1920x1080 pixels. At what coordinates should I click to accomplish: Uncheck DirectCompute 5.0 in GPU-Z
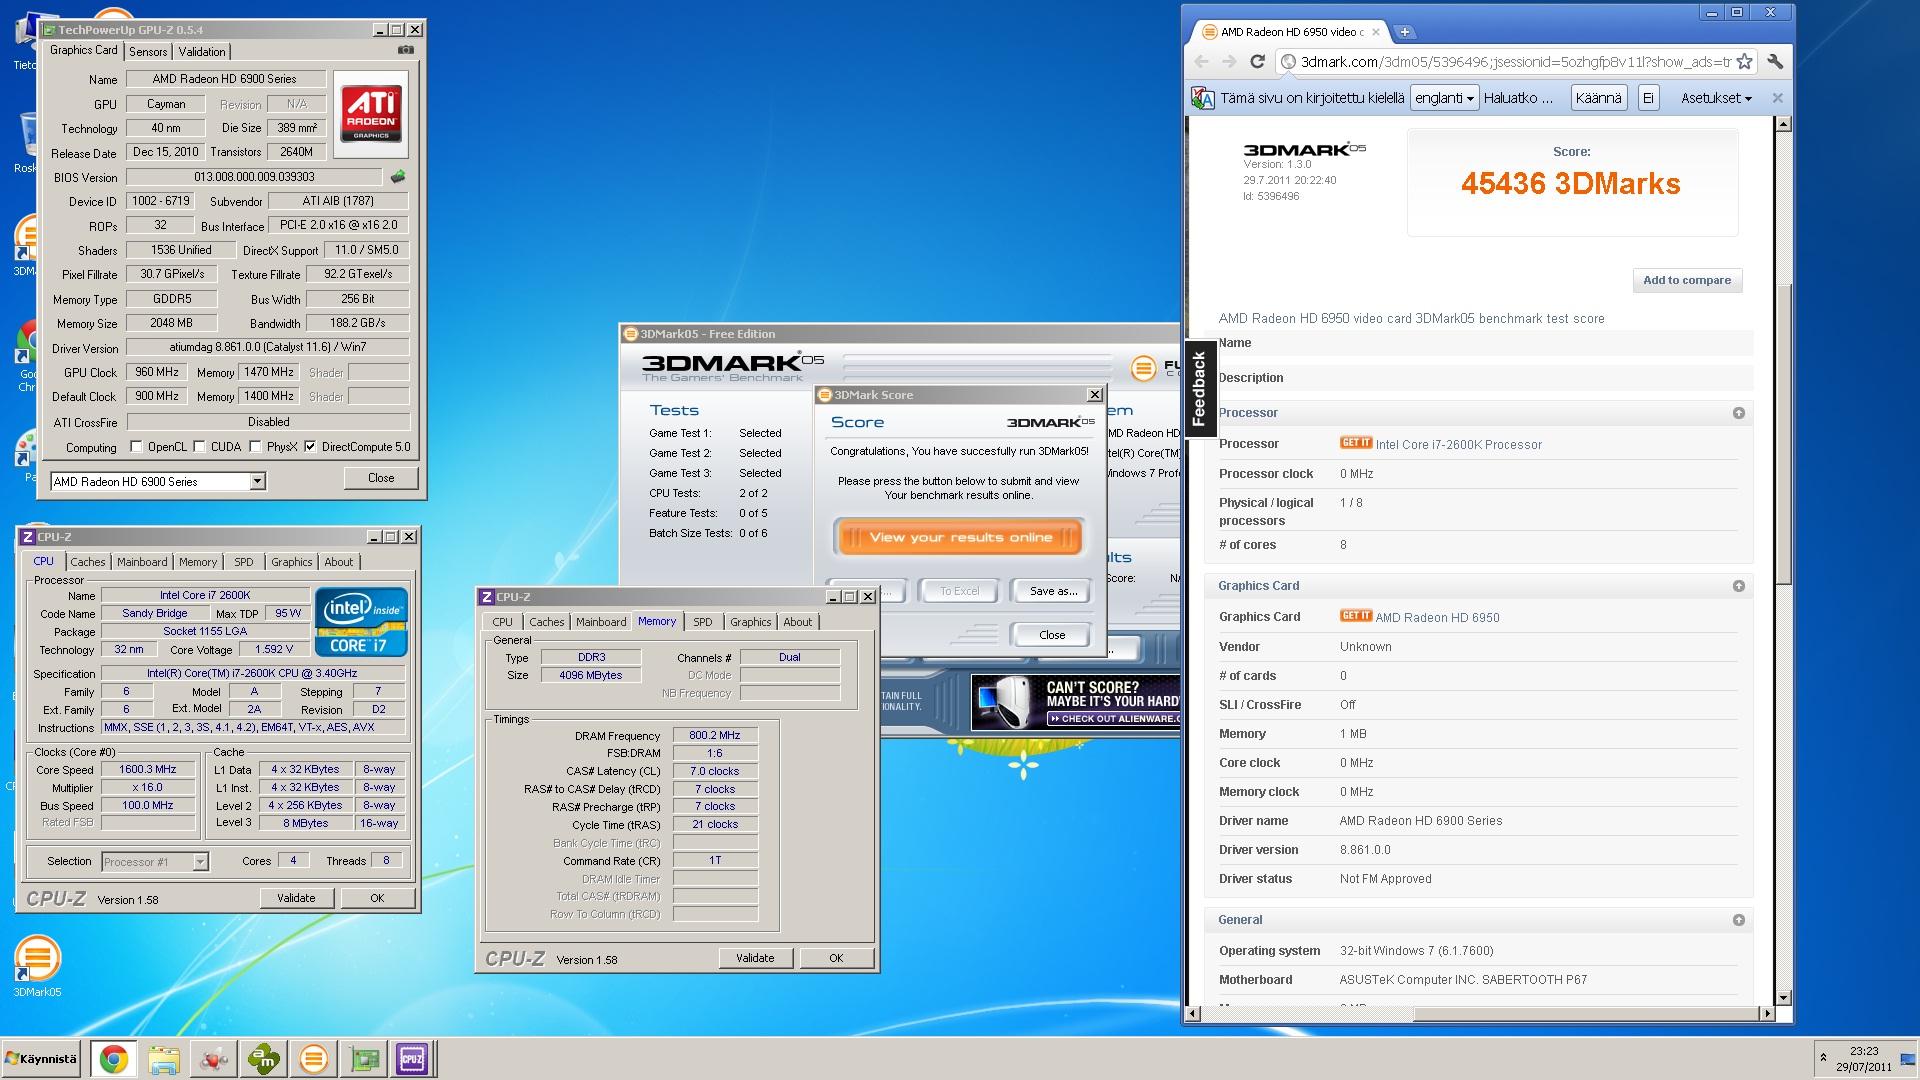pos(311,447)
